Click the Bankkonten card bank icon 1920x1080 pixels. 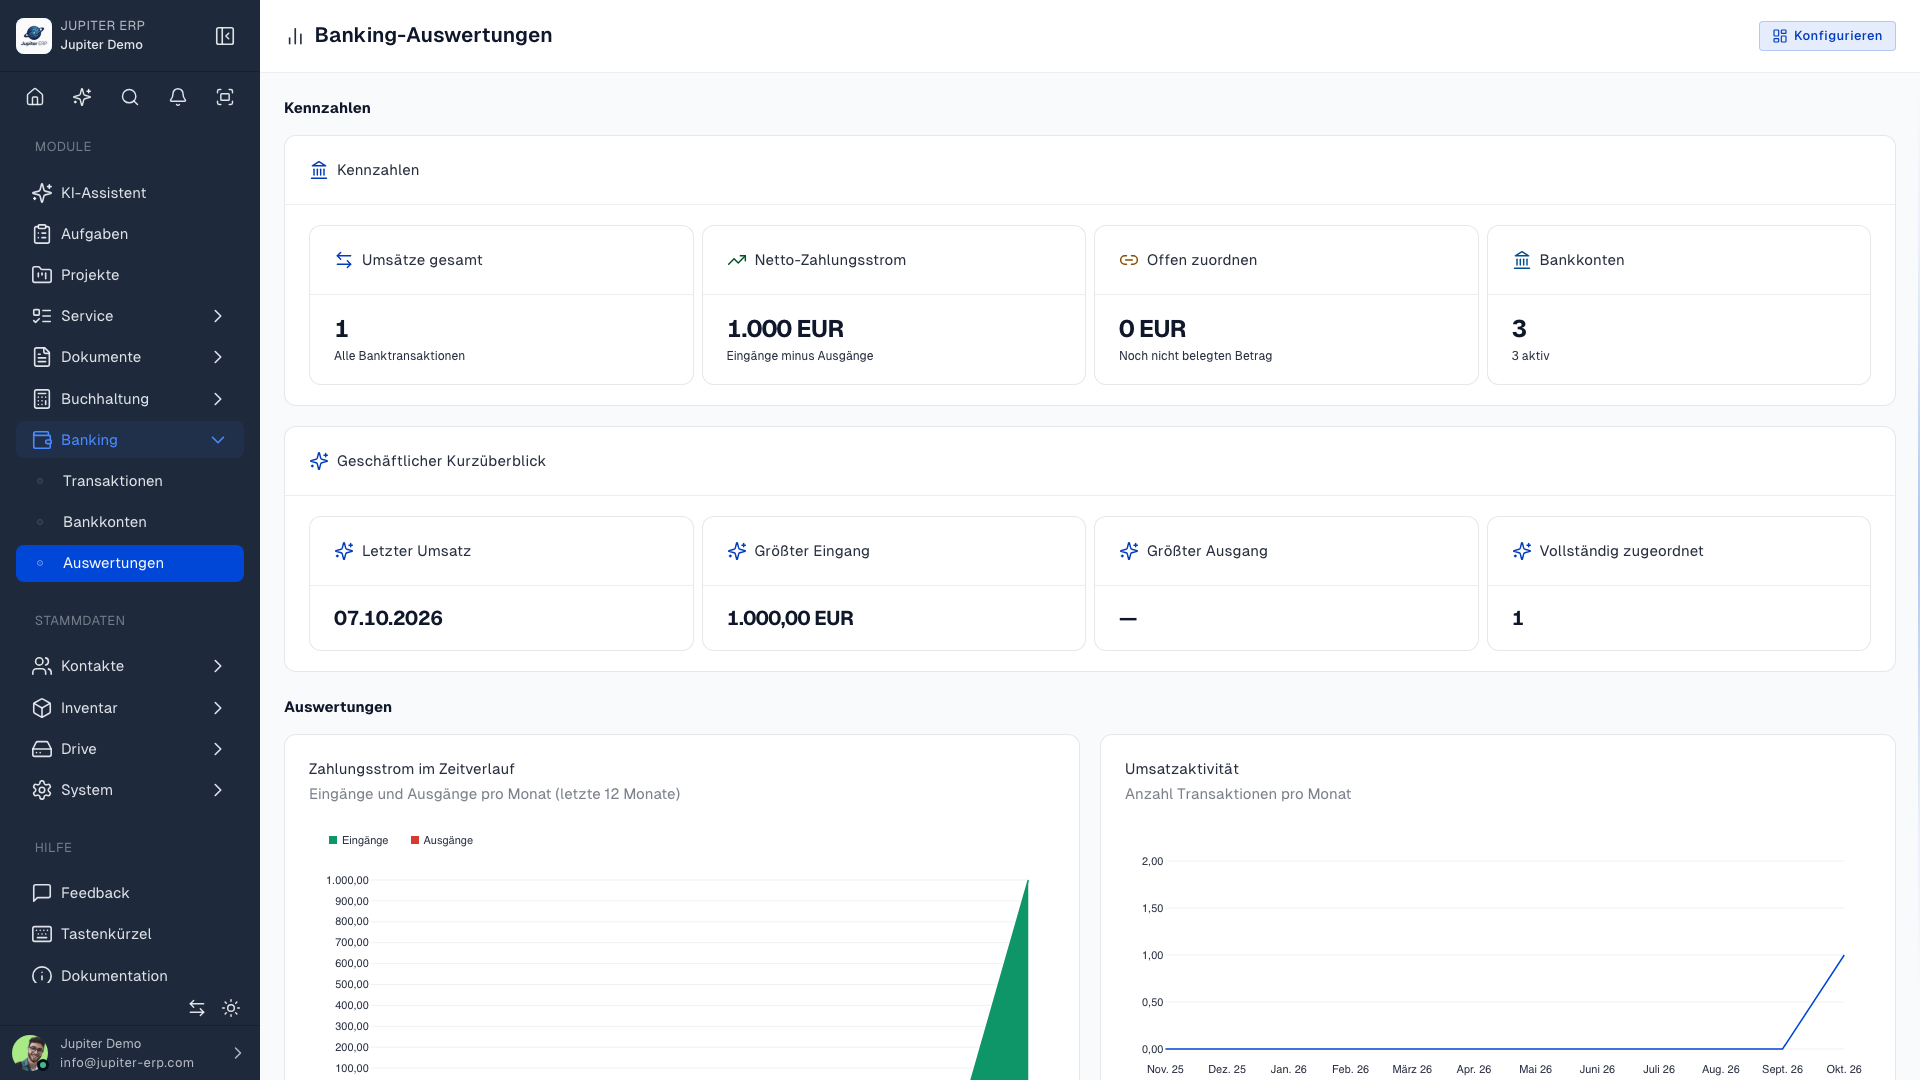click(x=1522, y=260)
